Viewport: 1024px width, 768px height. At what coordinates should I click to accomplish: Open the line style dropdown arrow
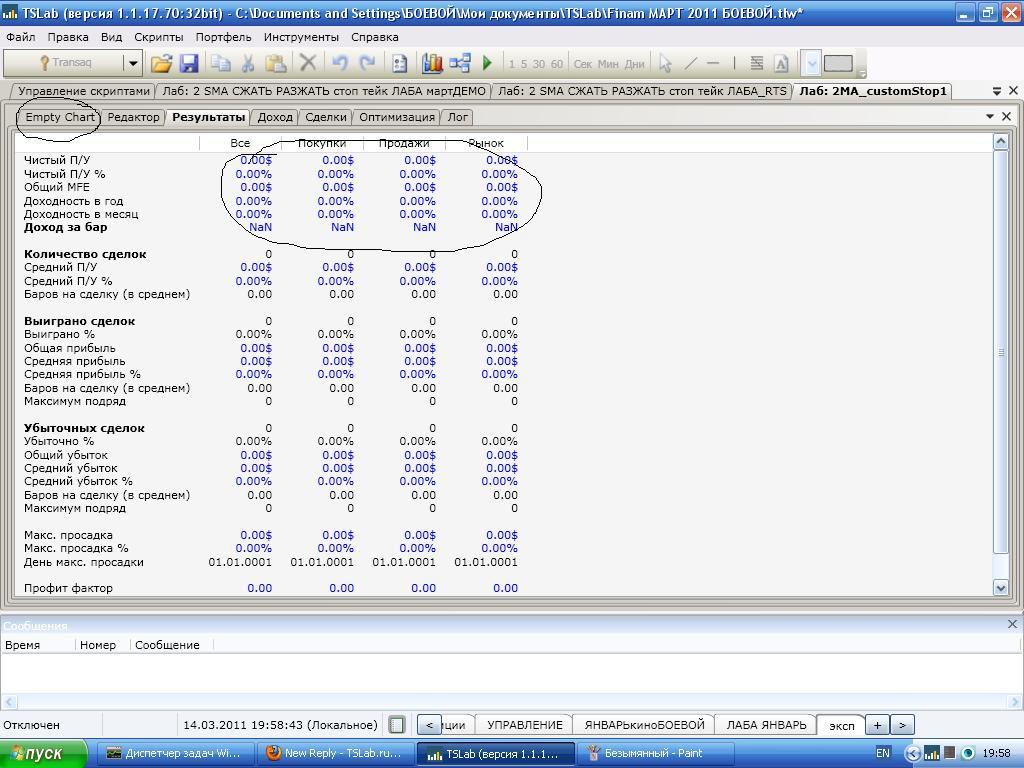point(812,63)
